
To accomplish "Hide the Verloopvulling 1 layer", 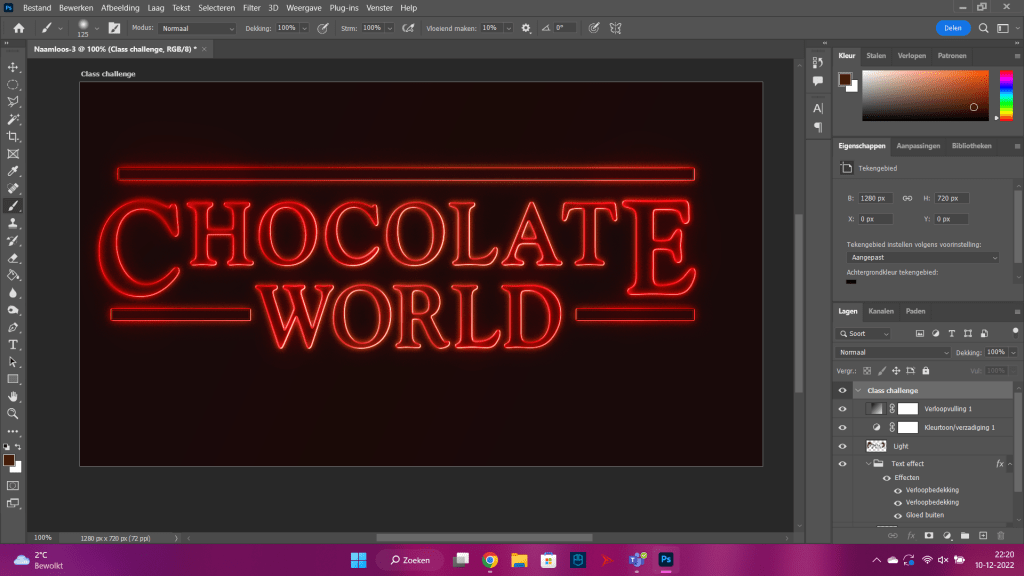I will click(x=842, y=409).
